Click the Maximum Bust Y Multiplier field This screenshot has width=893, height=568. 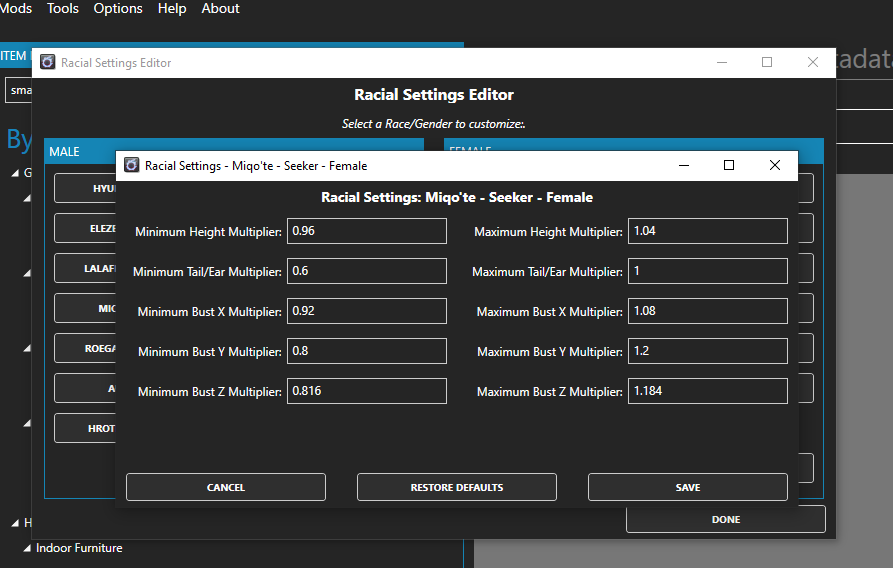click(708, 350)
